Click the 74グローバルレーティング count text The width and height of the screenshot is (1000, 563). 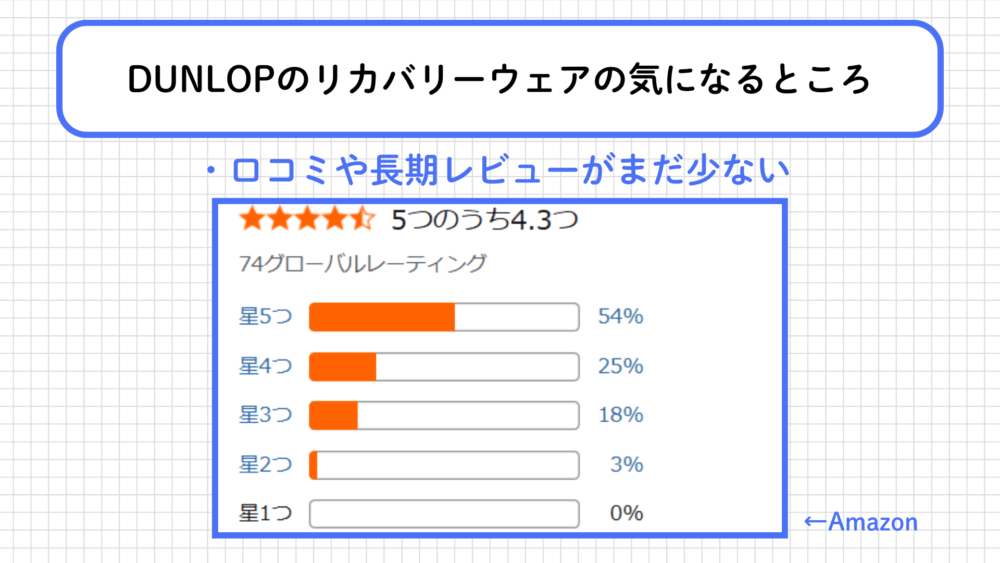(x=363, y=264)
